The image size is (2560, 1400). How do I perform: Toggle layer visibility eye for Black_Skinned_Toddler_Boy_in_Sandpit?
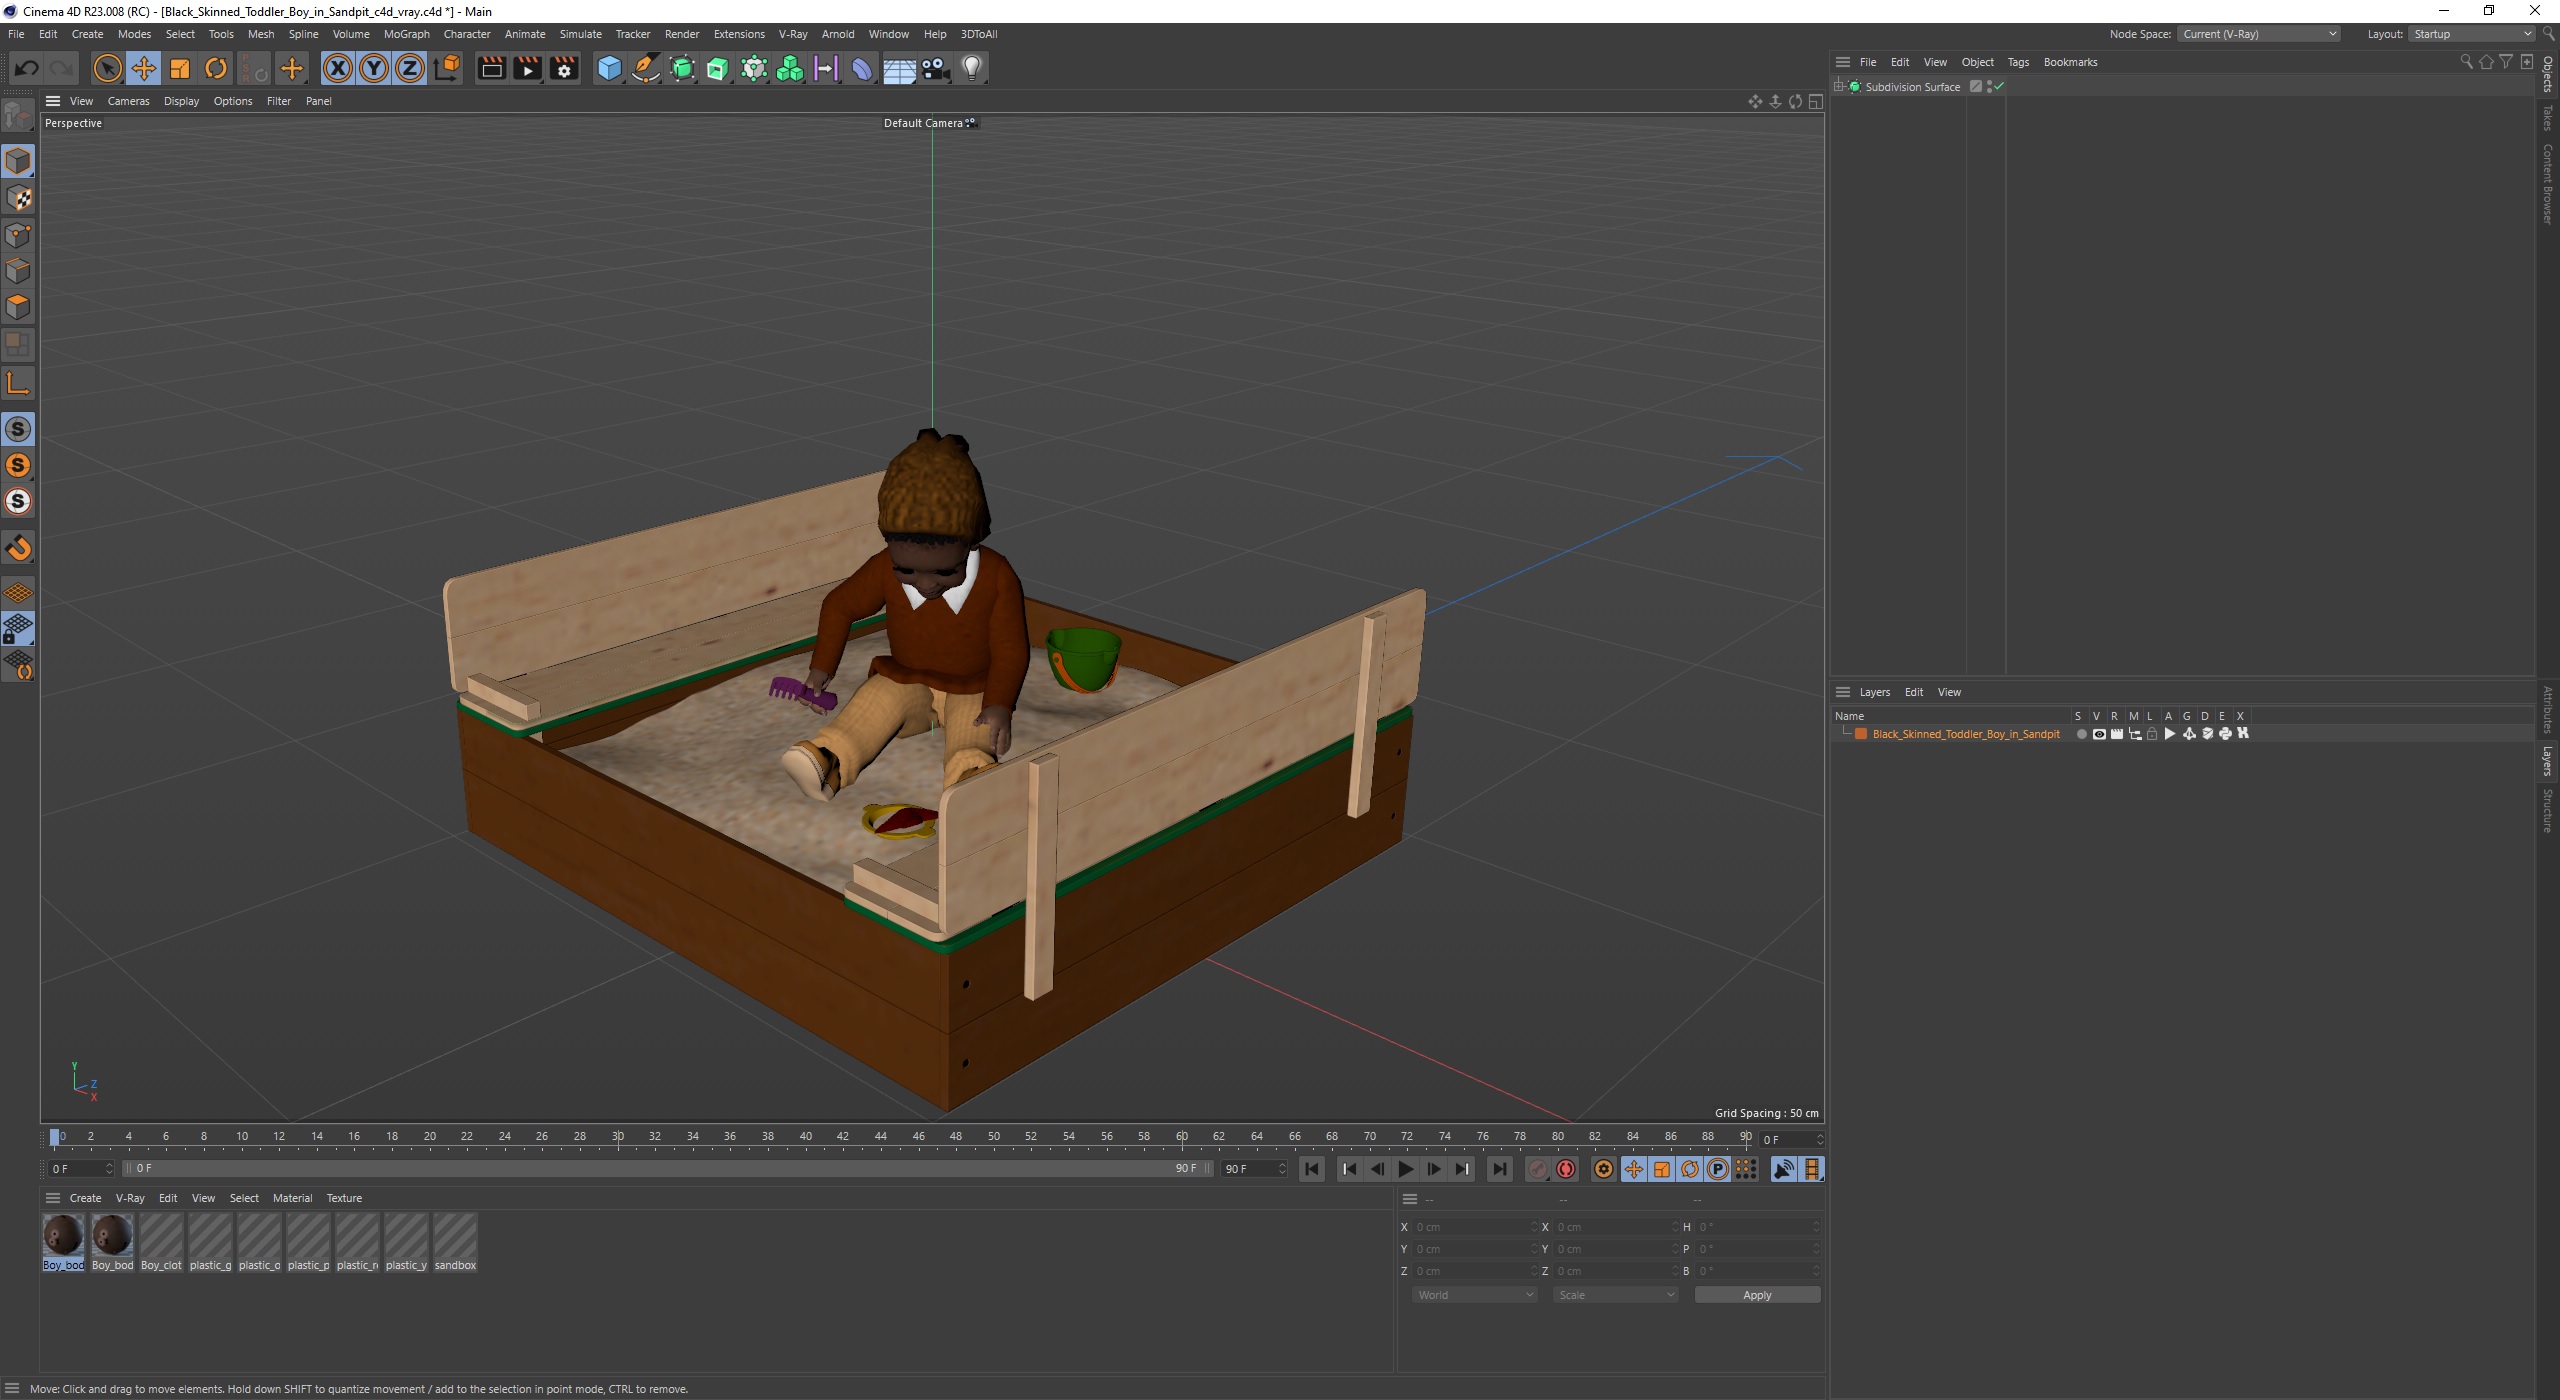pyautogui.click(x=2099, y=734)
